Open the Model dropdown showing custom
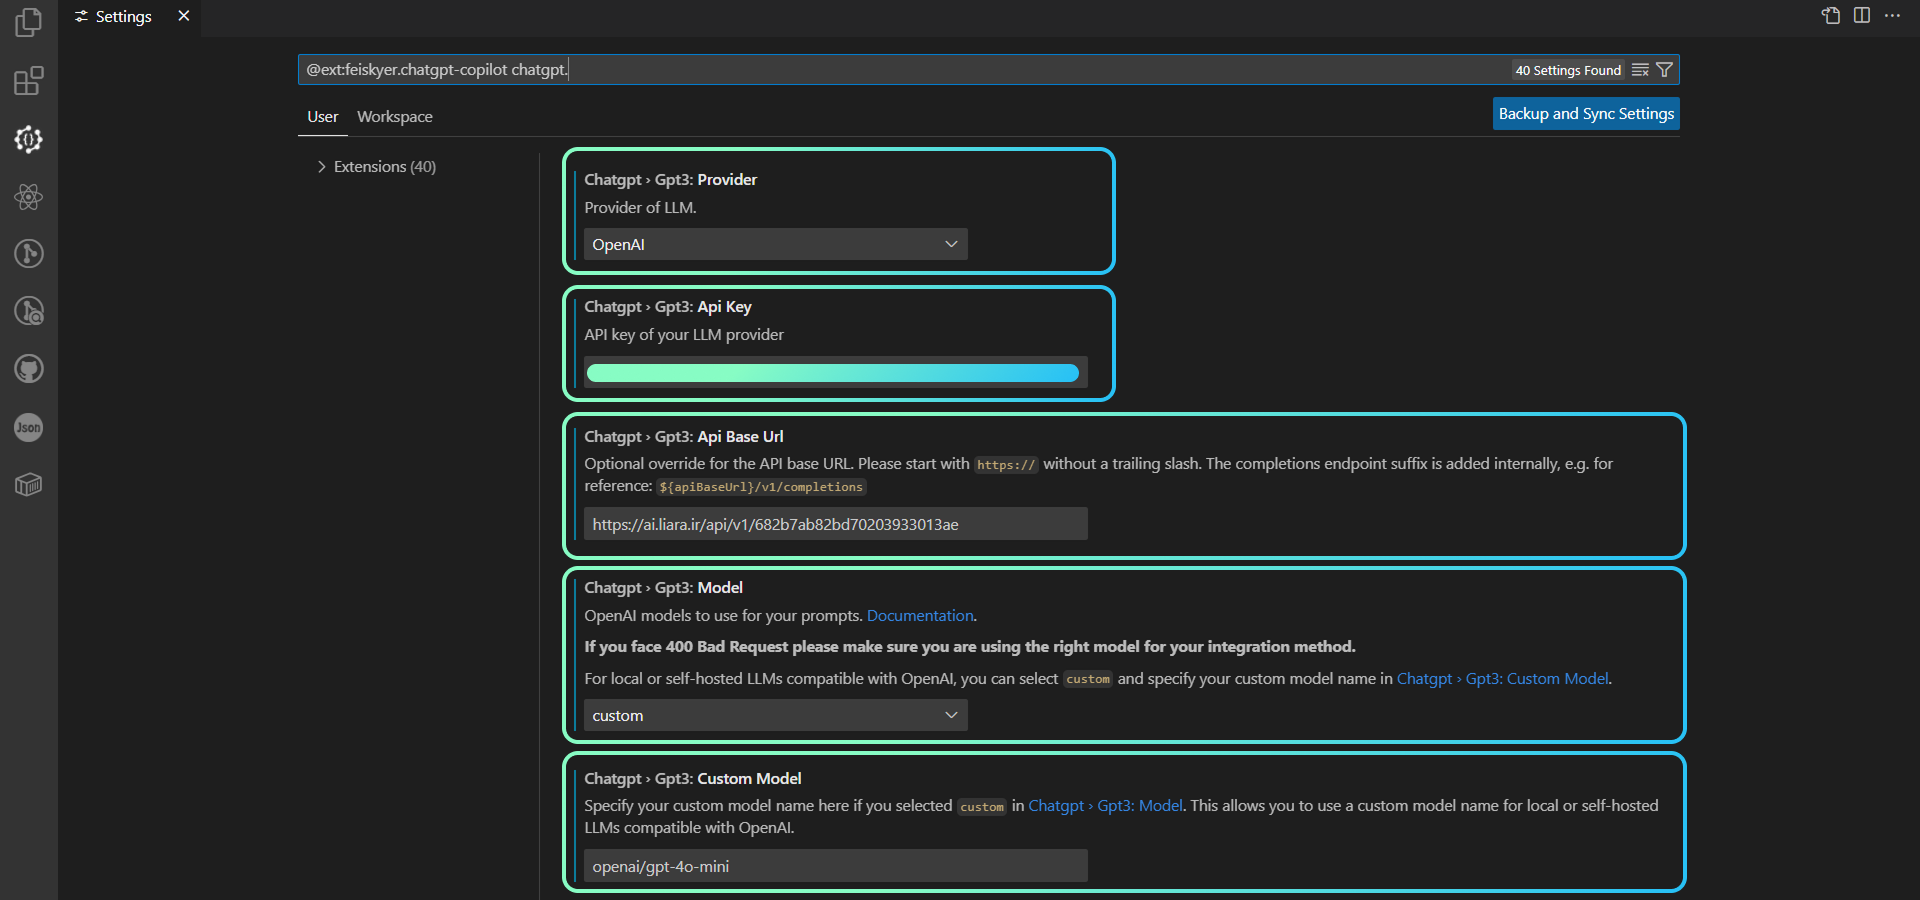This screenshot has width=1920, height=900. (x=776, y=715)
